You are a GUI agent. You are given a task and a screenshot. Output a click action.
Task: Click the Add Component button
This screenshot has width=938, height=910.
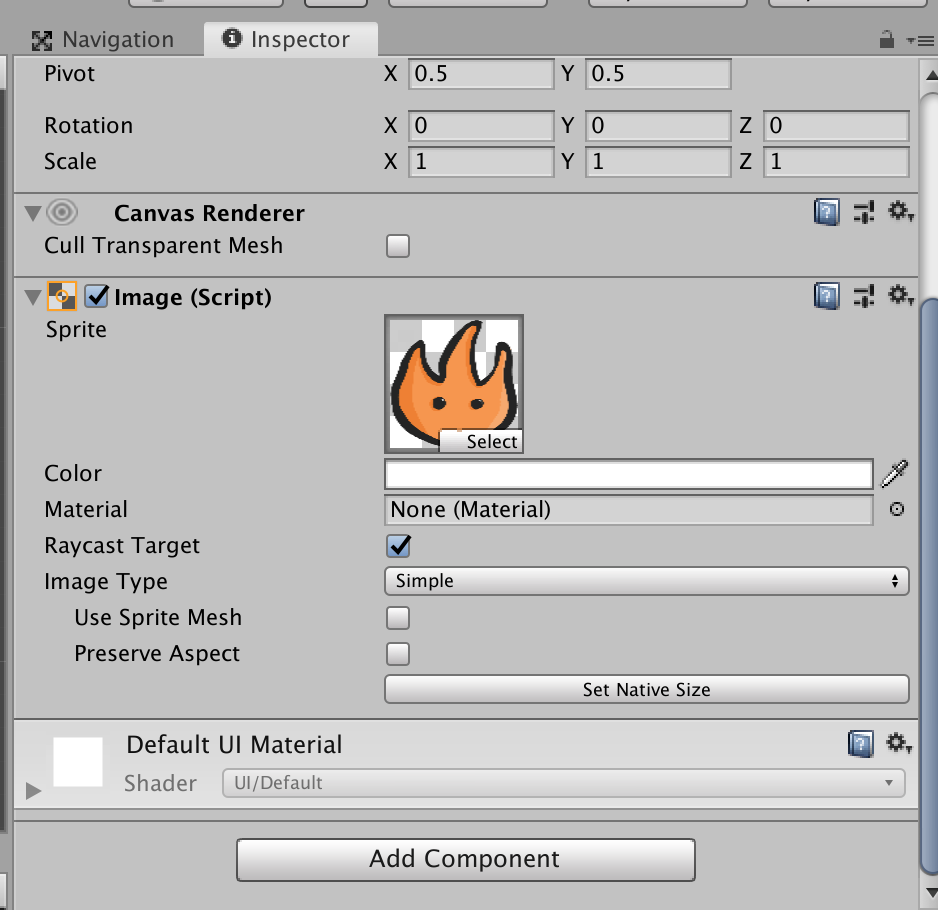[x=465, y=859]
